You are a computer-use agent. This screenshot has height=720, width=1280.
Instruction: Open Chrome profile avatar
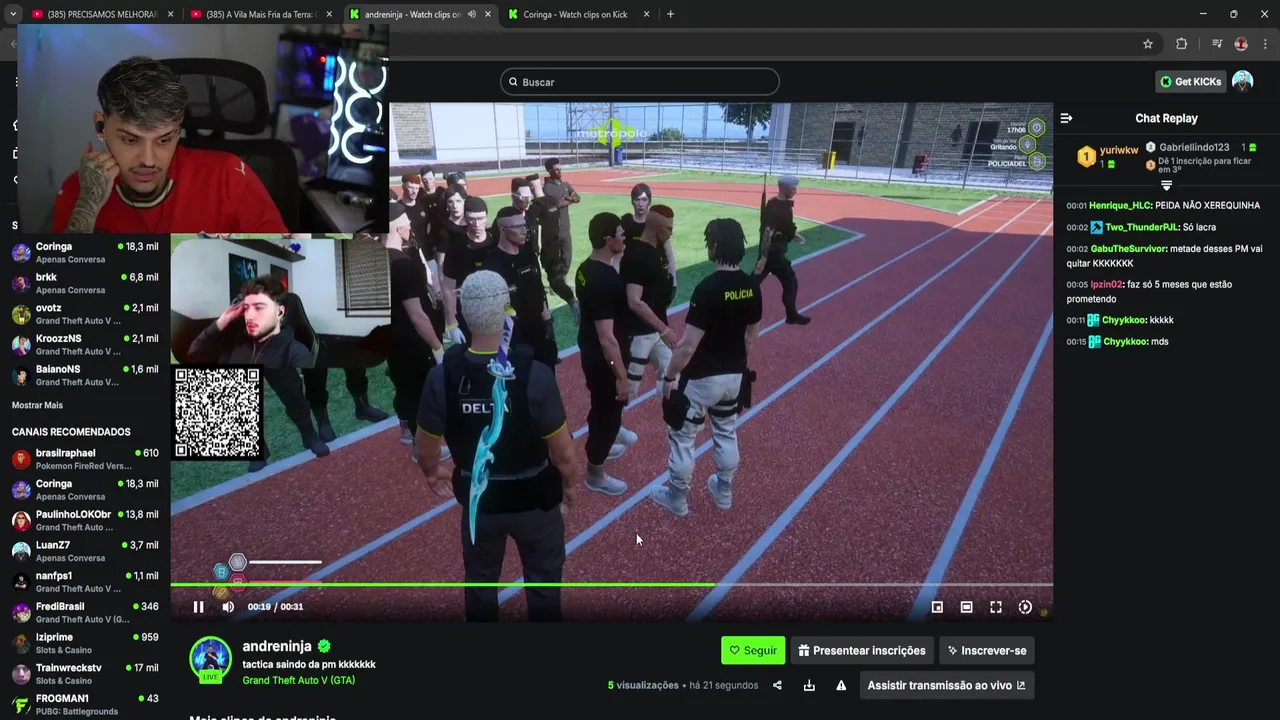tap(1241, 44)
